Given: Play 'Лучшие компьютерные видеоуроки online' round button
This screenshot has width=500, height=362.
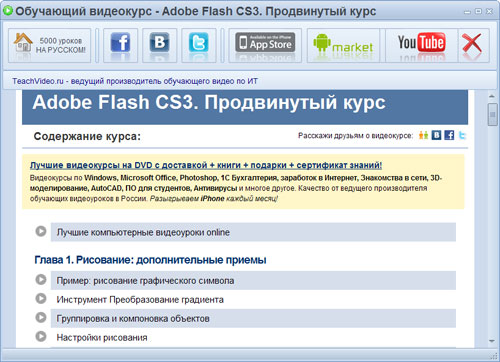Looking at the screenshot, I should coord(41,231).
